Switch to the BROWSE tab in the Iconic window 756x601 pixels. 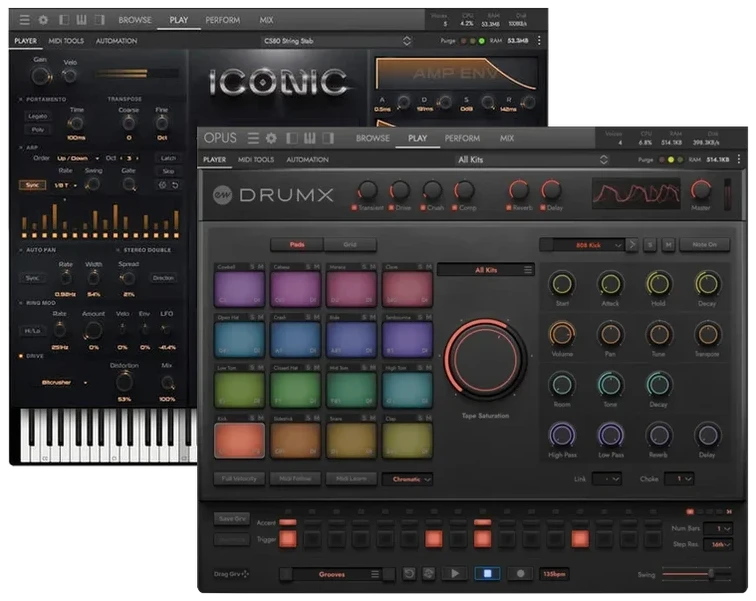click(135, 20)
